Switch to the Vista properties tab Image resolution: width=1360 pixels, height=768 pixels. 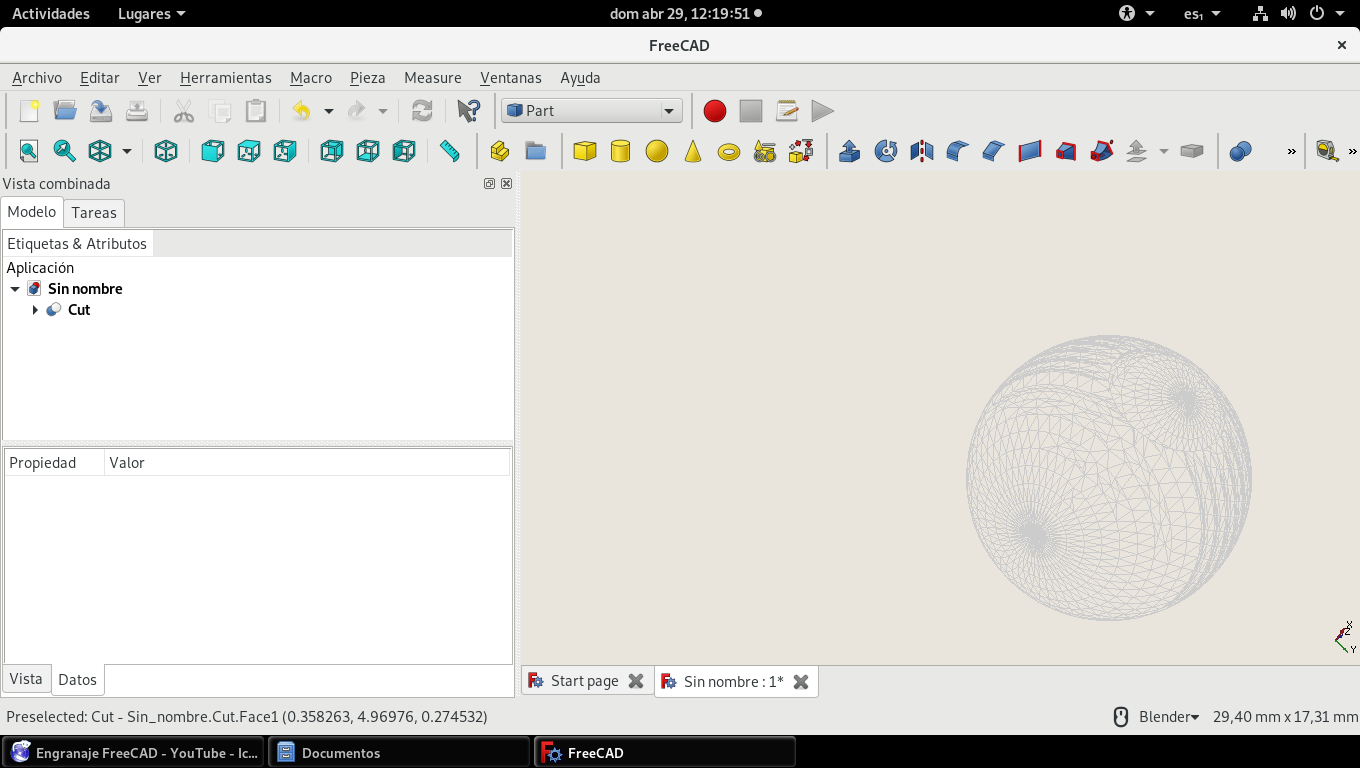click(x=26, y=679)
